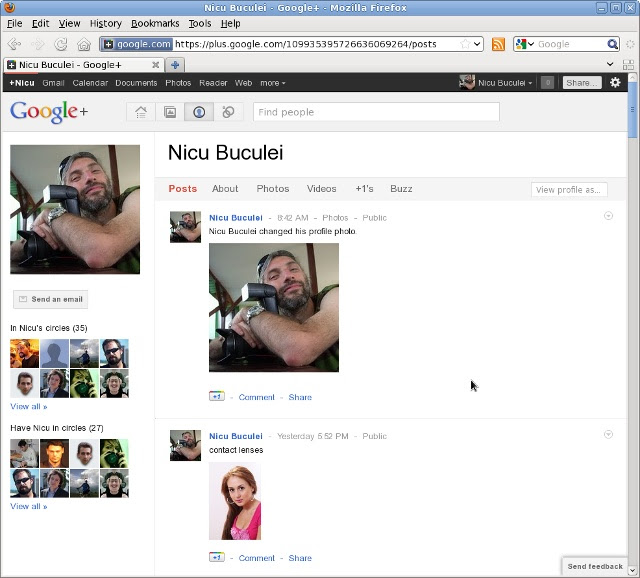Screen dimensions: 640x578
Task: Open the posted profile photo image
Action: (x=274, y=307)
